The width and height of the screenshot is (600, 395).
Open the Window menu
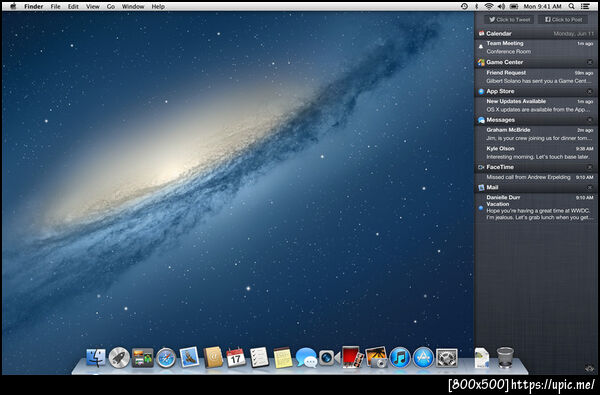pos(133,7)
